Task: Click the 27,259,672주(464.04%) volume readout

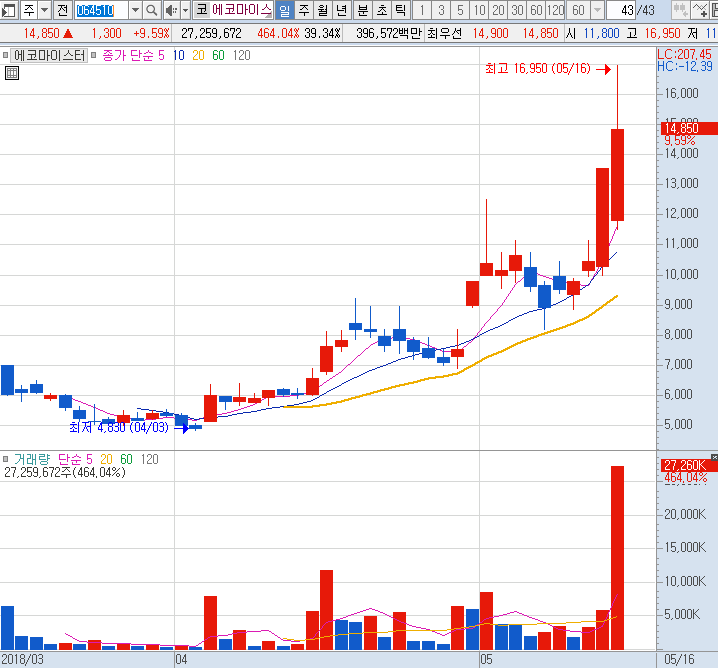Action: point(65,472)
